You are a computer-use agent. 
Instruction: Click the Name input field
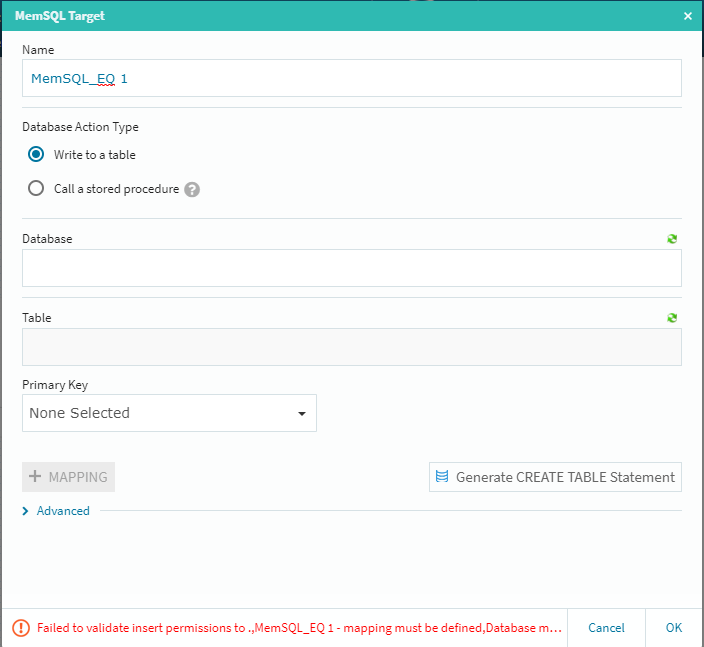[352, 78]
